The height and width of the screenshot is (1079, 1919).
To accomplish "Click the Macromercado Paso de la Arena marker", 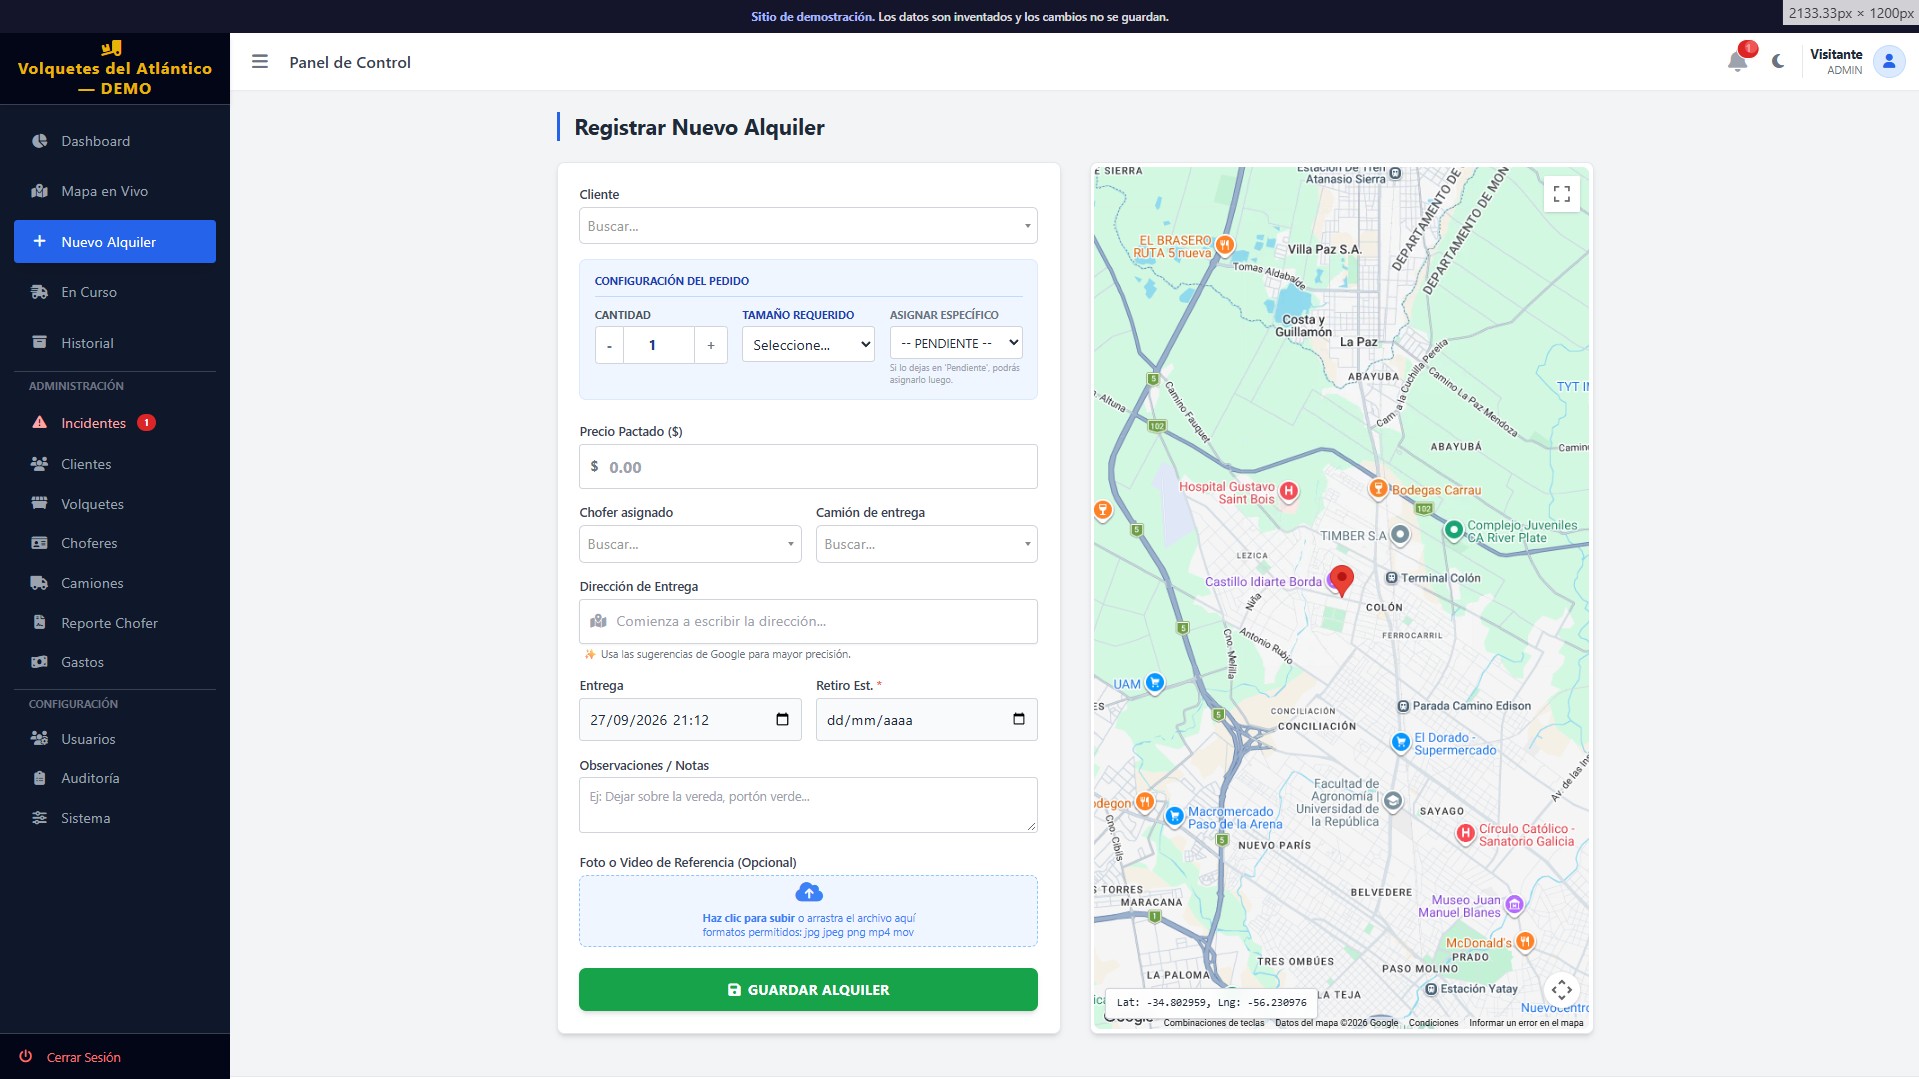I will pyautogui.click(x=1174, y=816).
